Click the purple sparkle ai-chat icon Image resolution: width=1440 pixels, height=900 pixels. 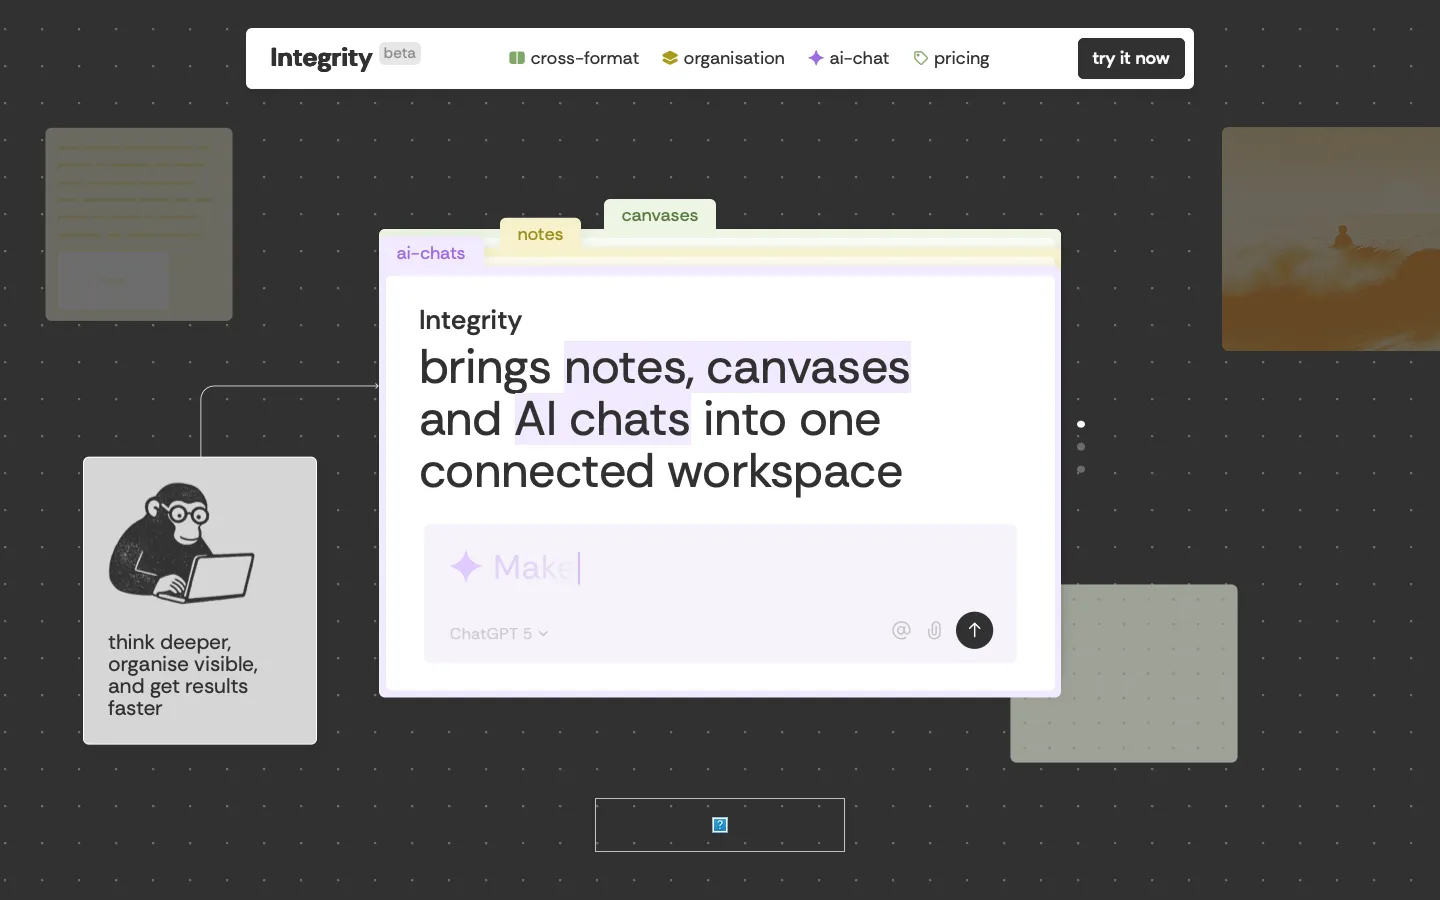point(816,58)
